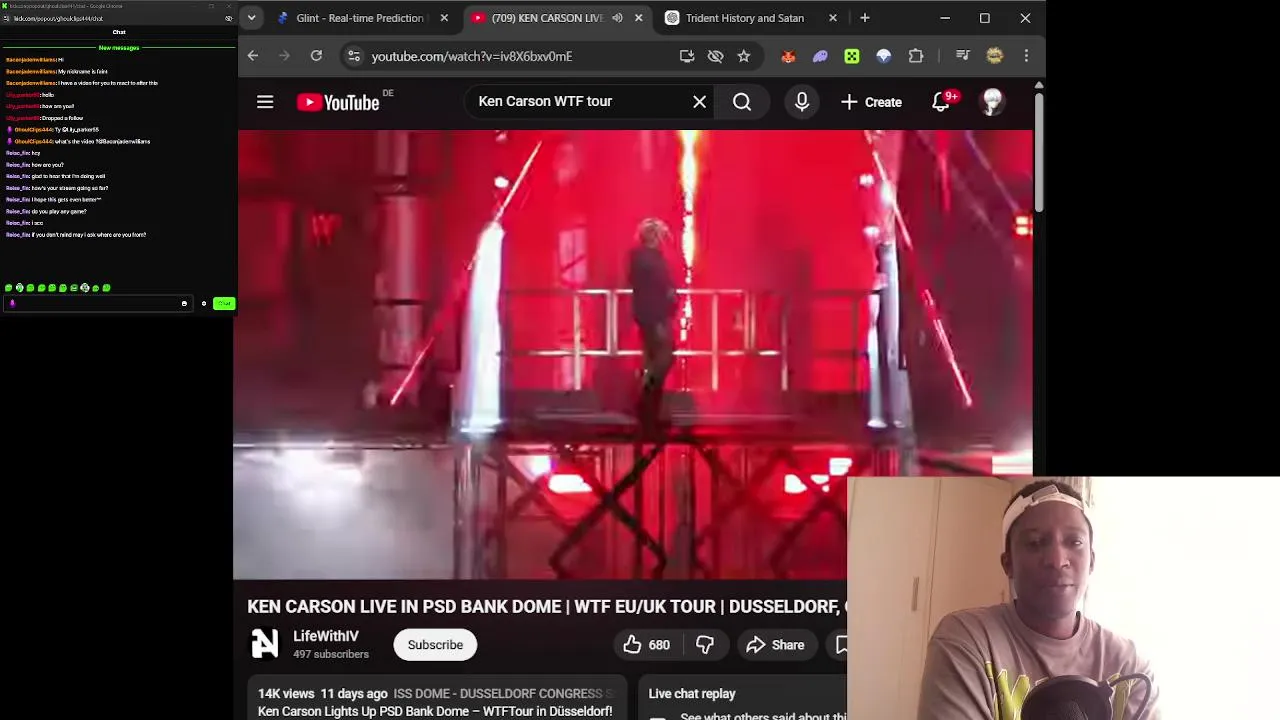Open MetaMask fox extension
Image resolution: width=1280 pixels, height=720 pixels.
(x=788, y=56)
